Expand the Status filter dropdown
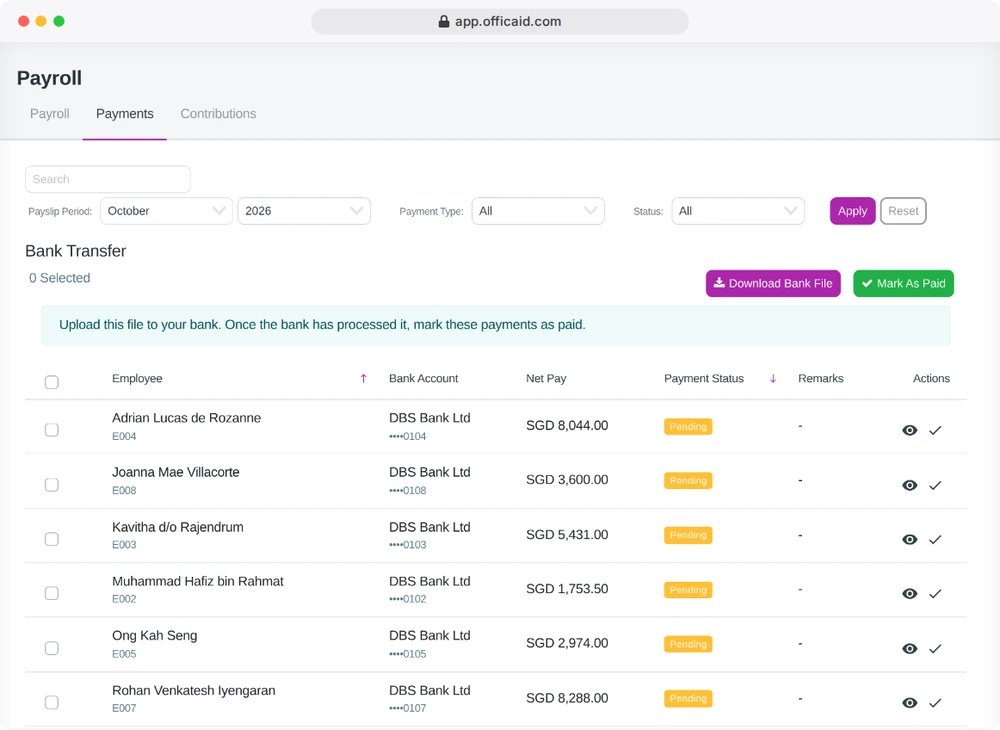Image resolution: width=1000 pixels, height=730 pixels. (738, 211)
